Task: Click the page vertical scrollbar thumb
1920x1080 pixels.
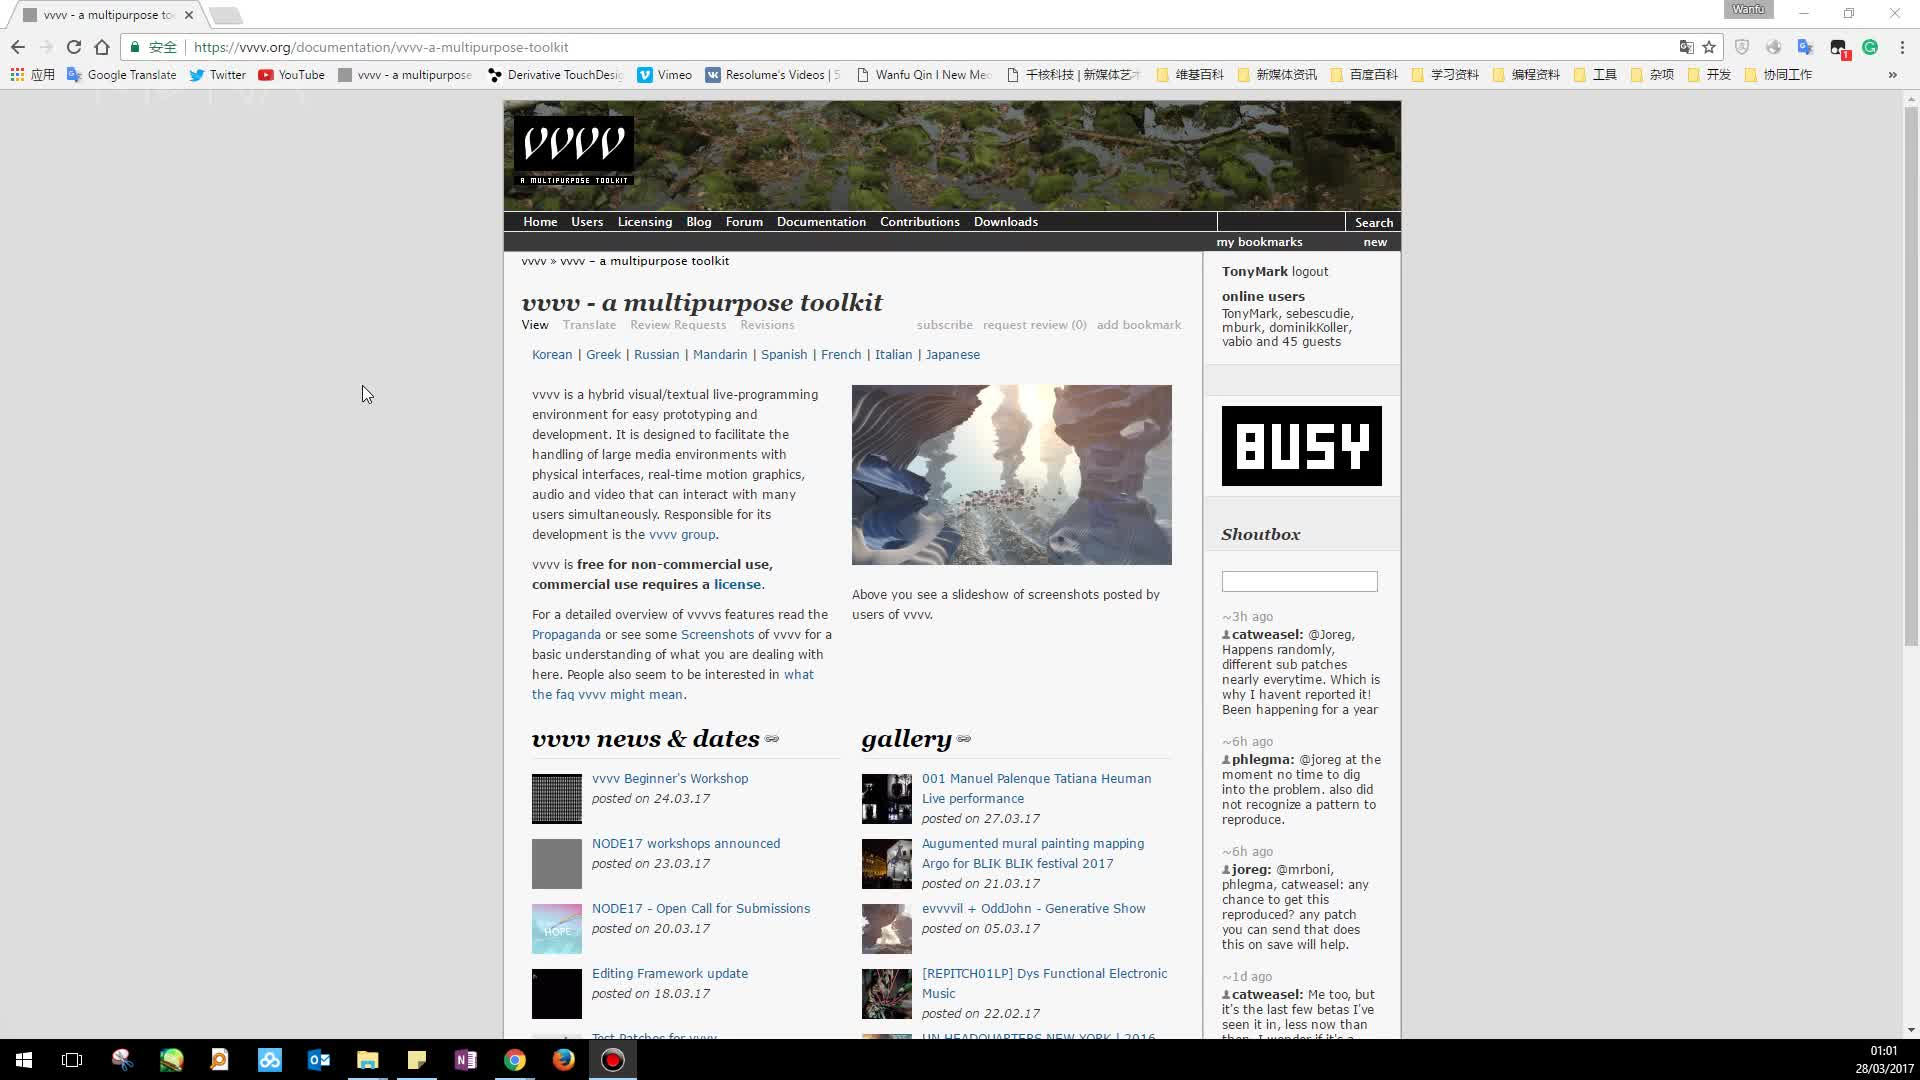Action: 1911,375
